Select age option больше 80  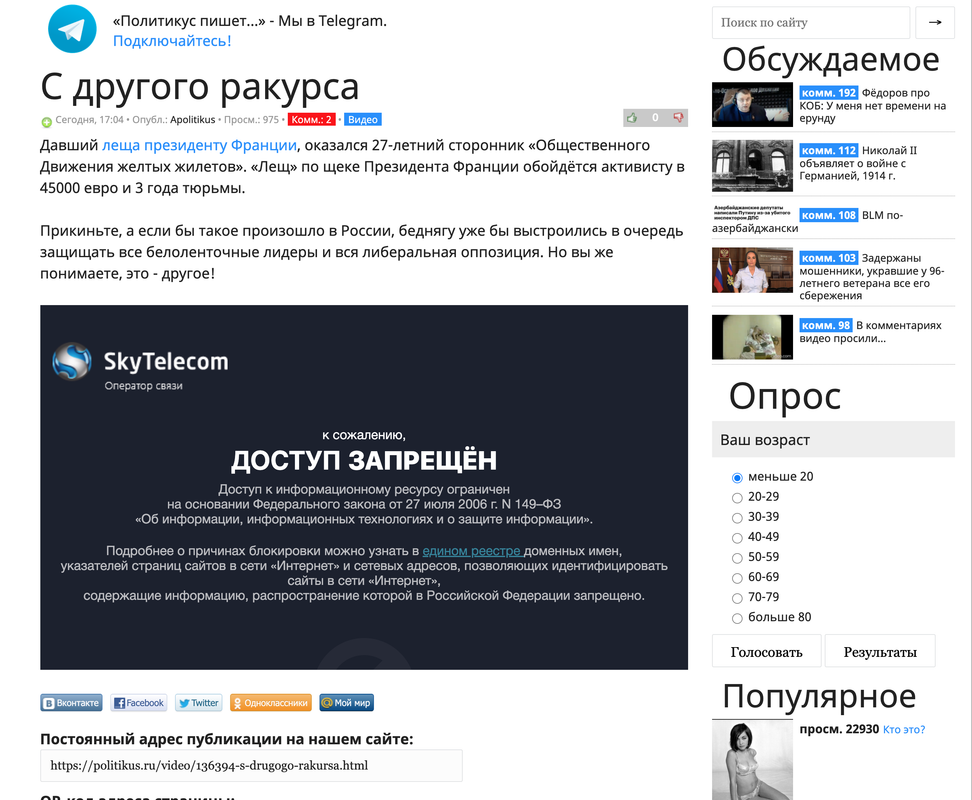737,618
